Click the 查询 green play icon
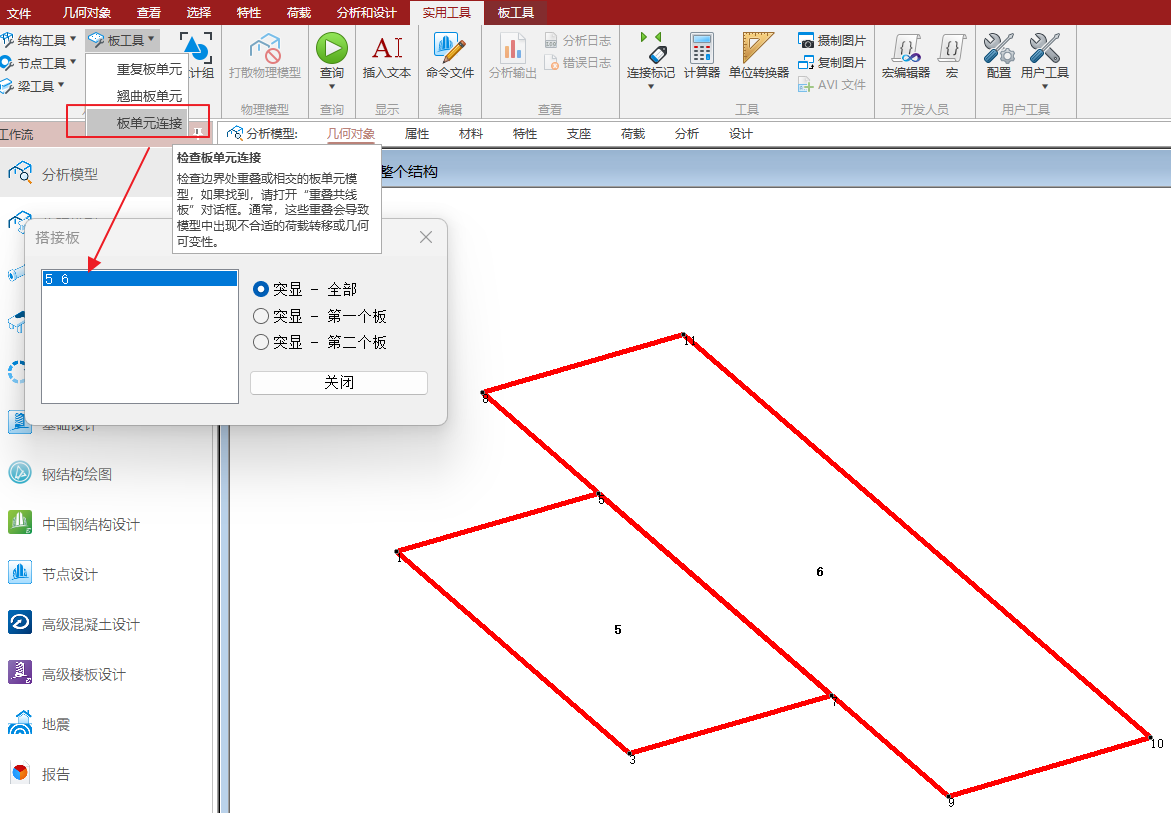 click(332, 48)
